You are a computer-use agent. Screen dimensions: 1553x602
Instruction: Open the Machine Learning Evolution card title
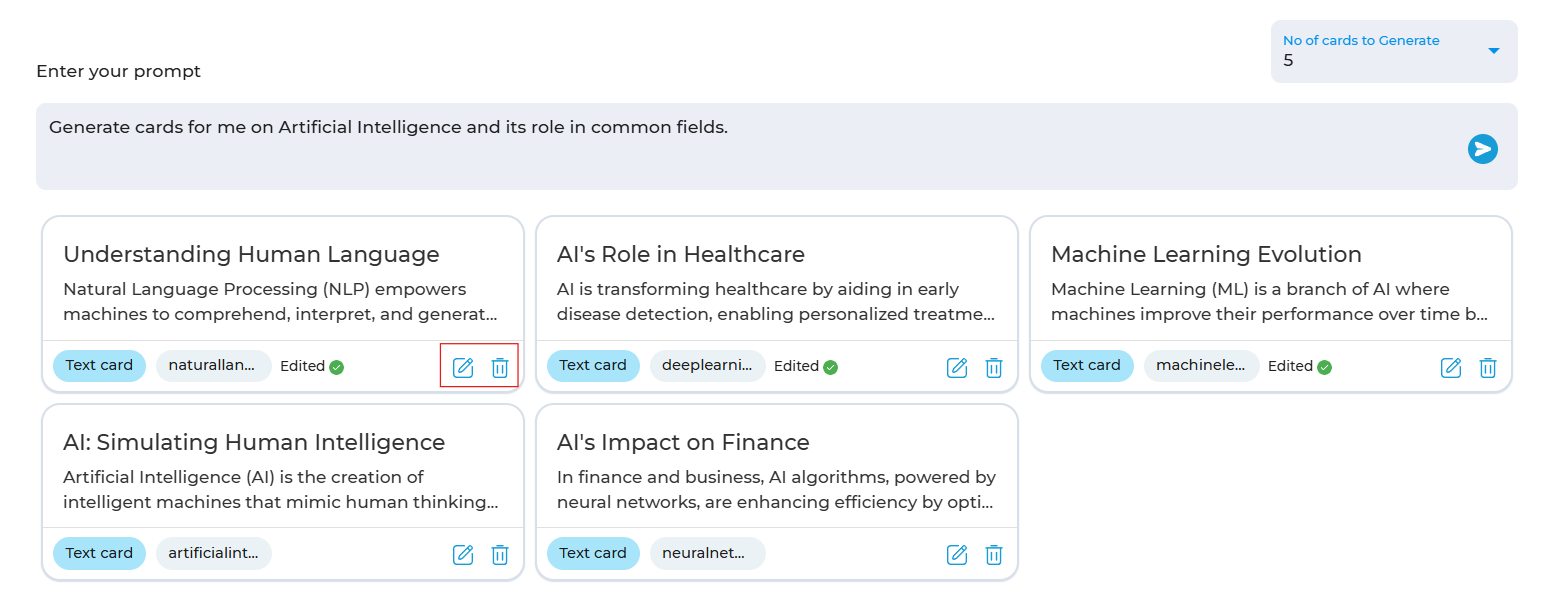click(1206, 254)
